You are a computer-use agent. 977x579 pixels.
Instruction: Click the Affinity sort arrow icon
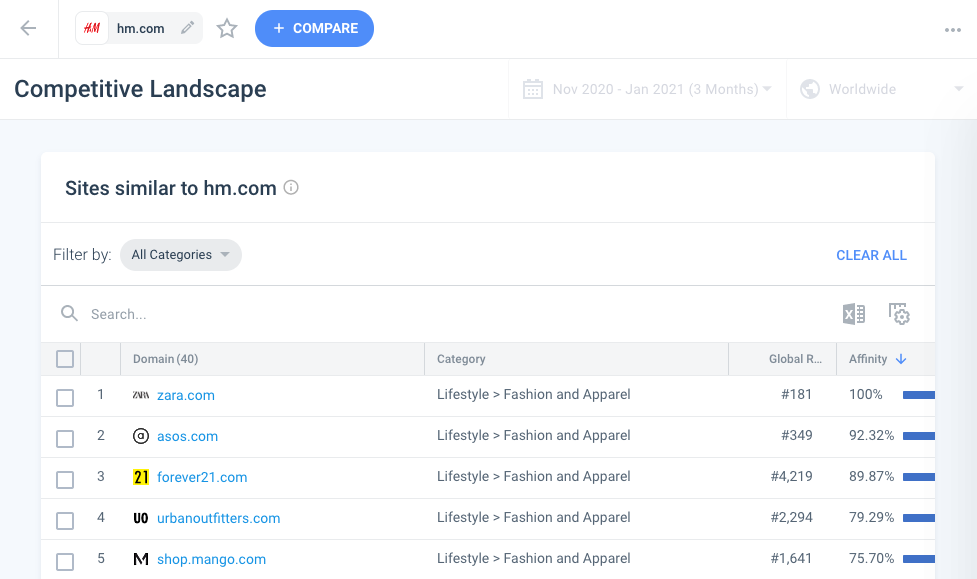[x=901, y=359]
